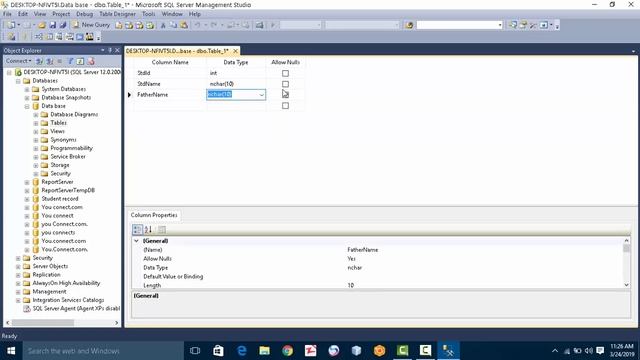Open Microsoft Edge from the taskbar
Viewport: 640px width, 360px height.
[242, 351]
